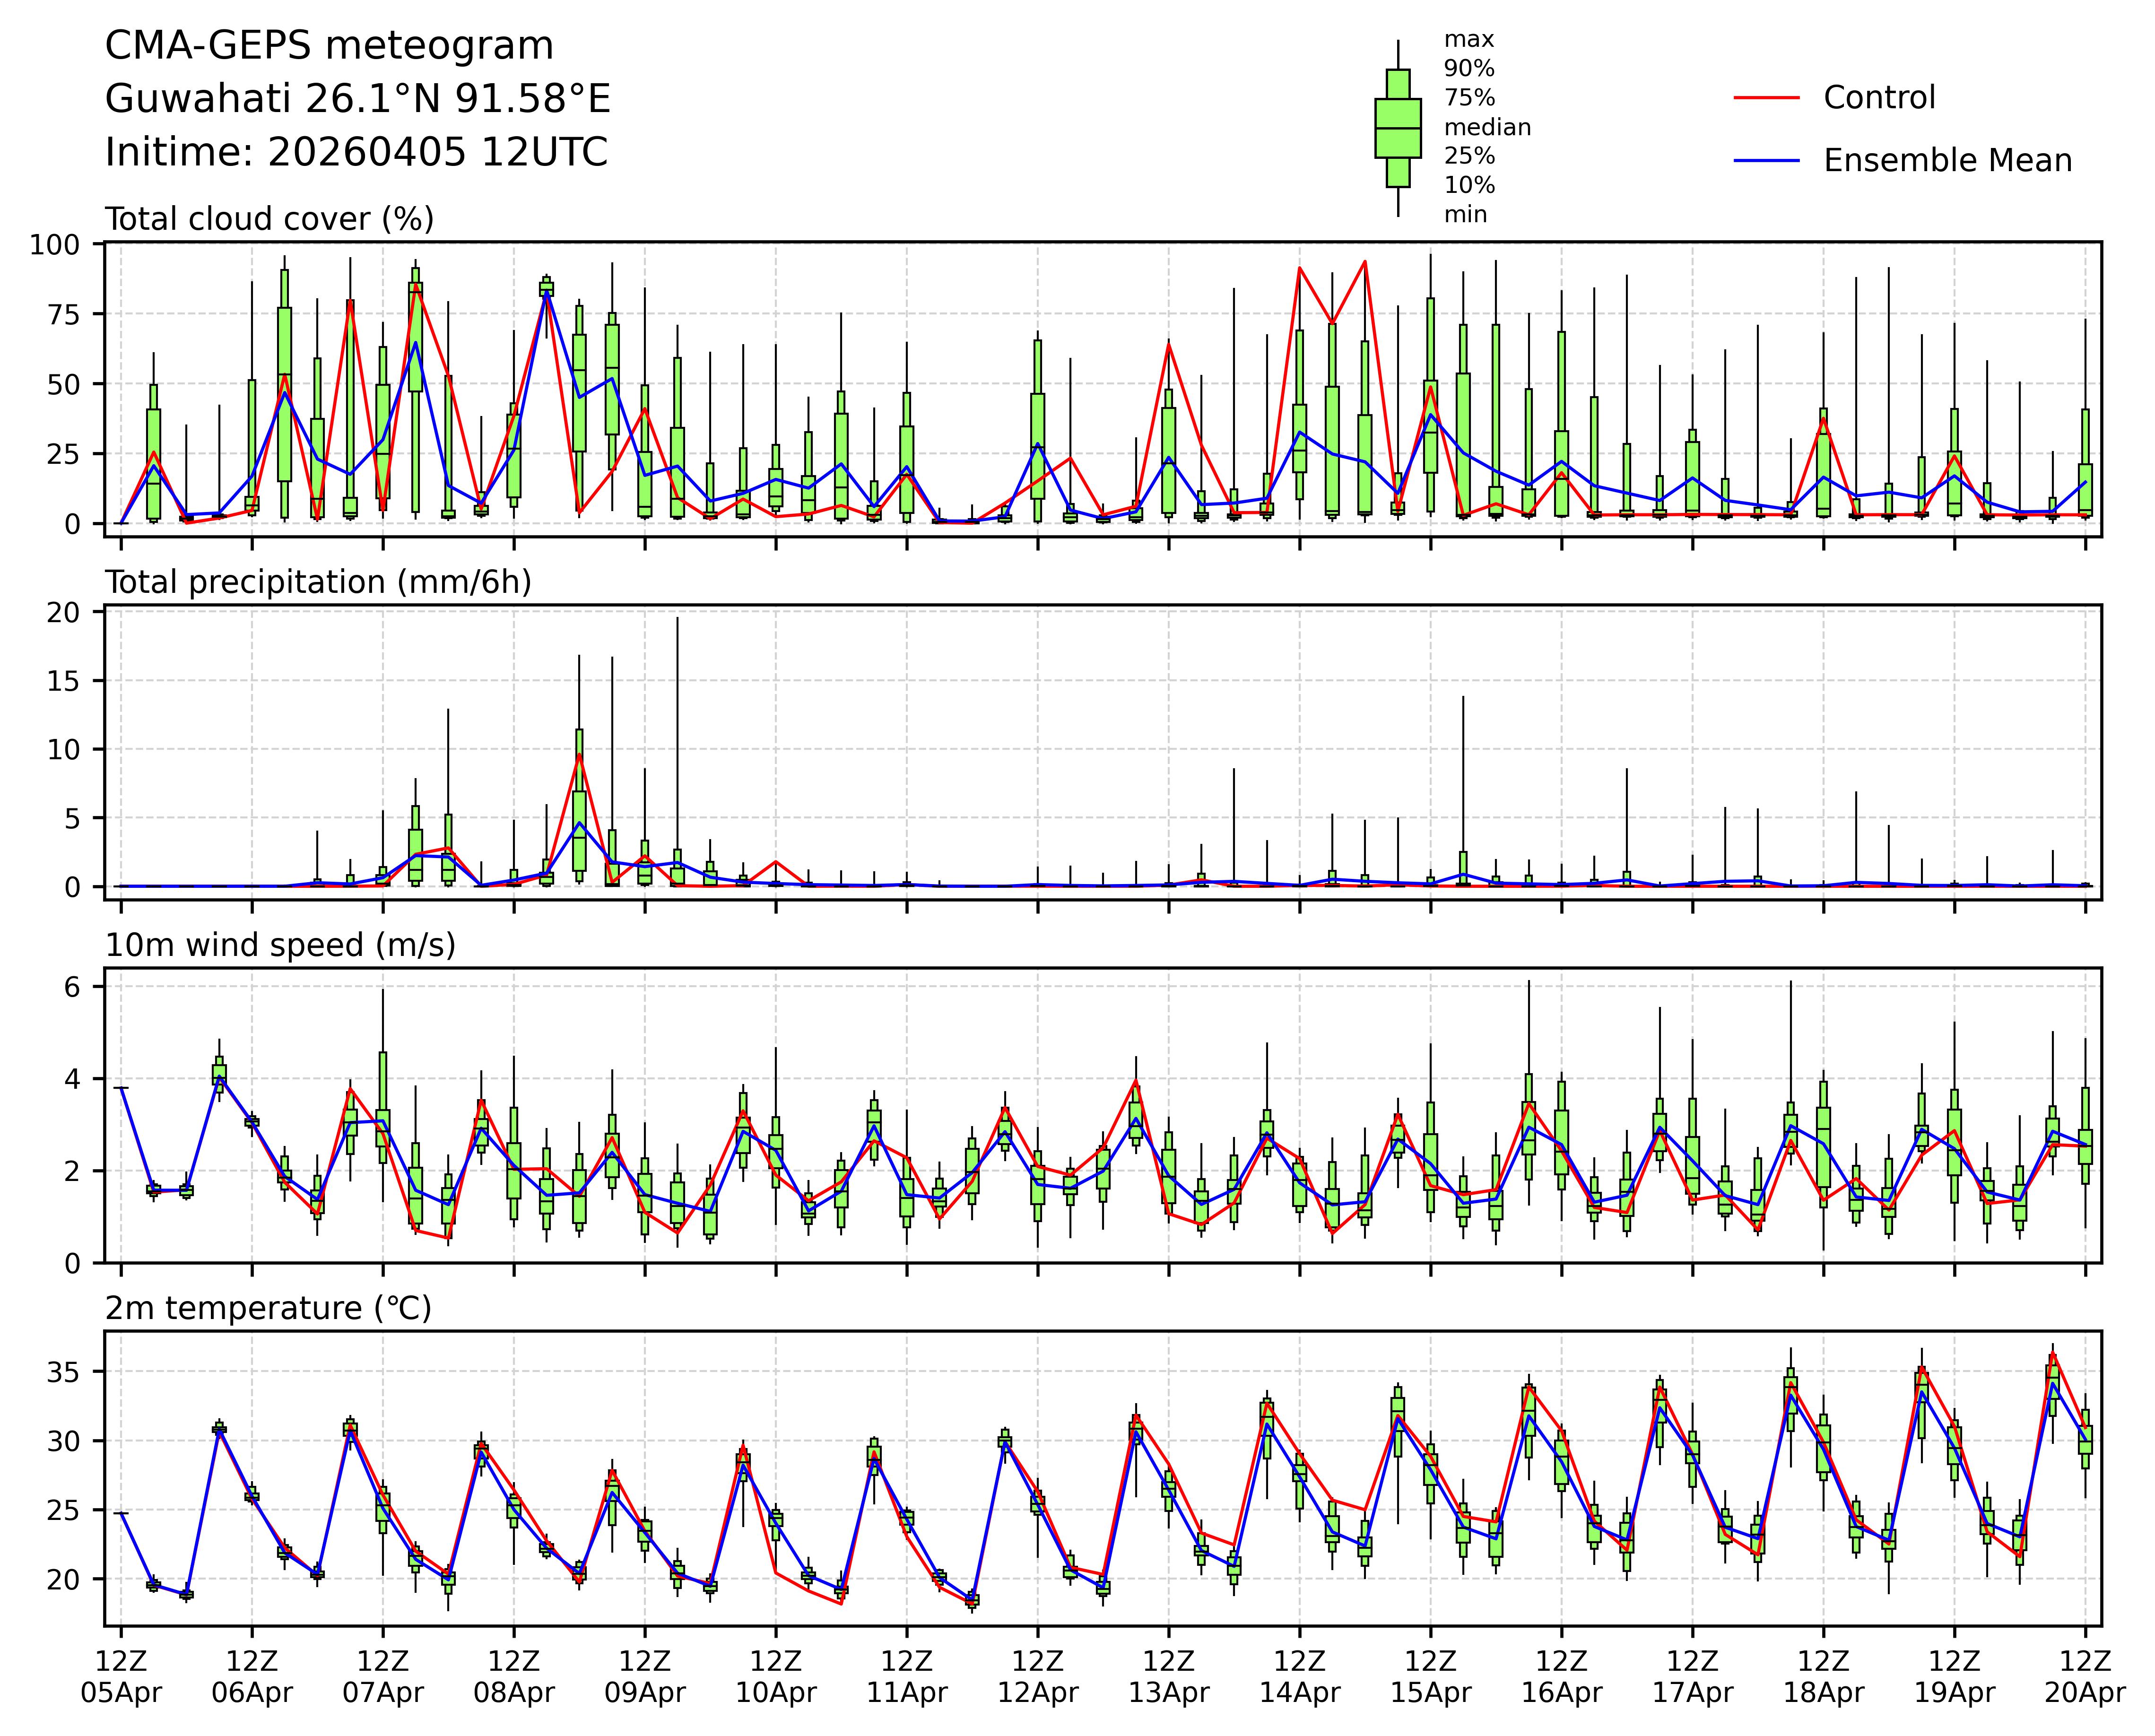Screen dimensions: 2155x1736
Task: Click the red Control legend line
Action: click(x=1766, y=98)
